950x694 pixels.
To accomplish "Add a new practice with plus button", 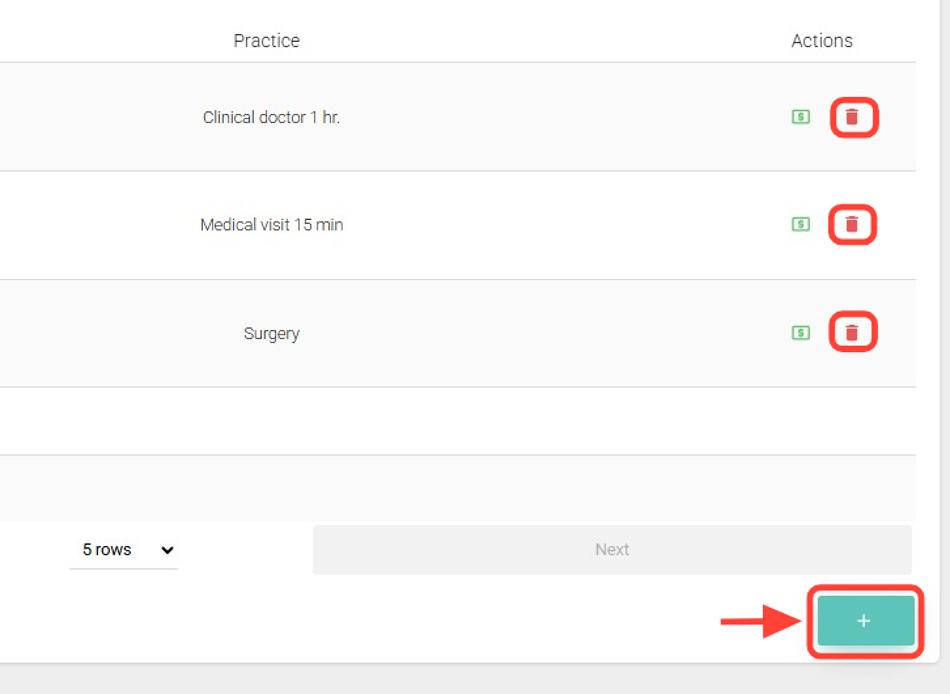I will pyautogui.click(x=865, y=621).
